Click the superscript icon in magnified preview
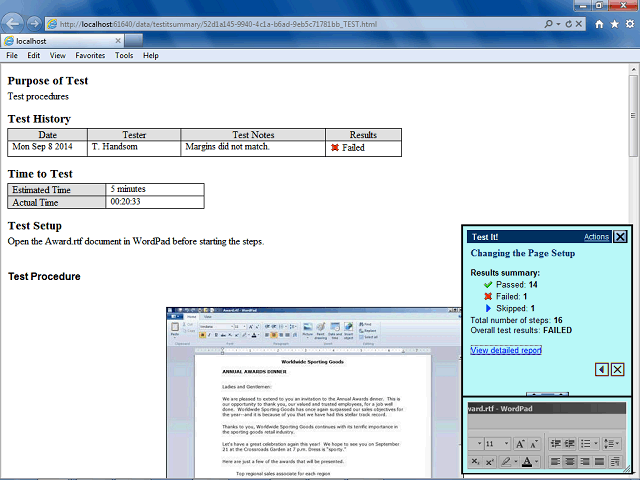The image size is (640, 480). tap(489, 461)
